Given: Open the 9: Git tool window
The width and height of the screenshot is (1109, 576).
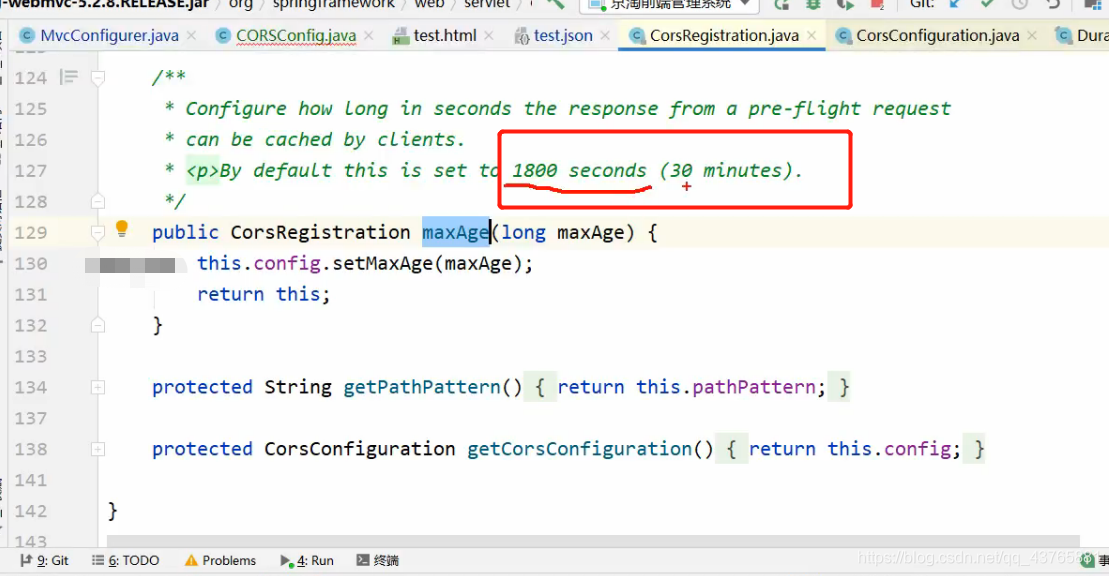Looking at the screenshot, I should (x=45, y=560).
